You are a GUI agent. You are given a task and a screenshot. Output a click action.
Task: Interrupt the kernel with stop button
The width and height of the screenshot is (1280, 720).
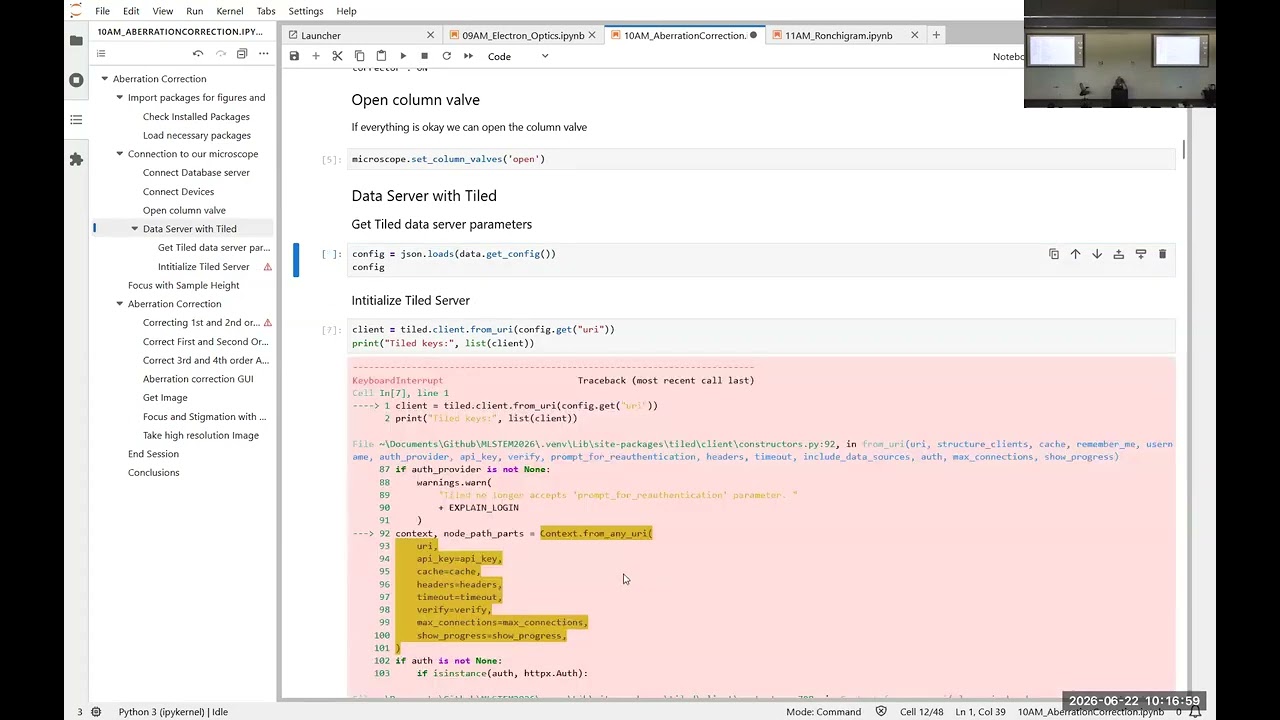pyautogui.click(x=425, y=56)
